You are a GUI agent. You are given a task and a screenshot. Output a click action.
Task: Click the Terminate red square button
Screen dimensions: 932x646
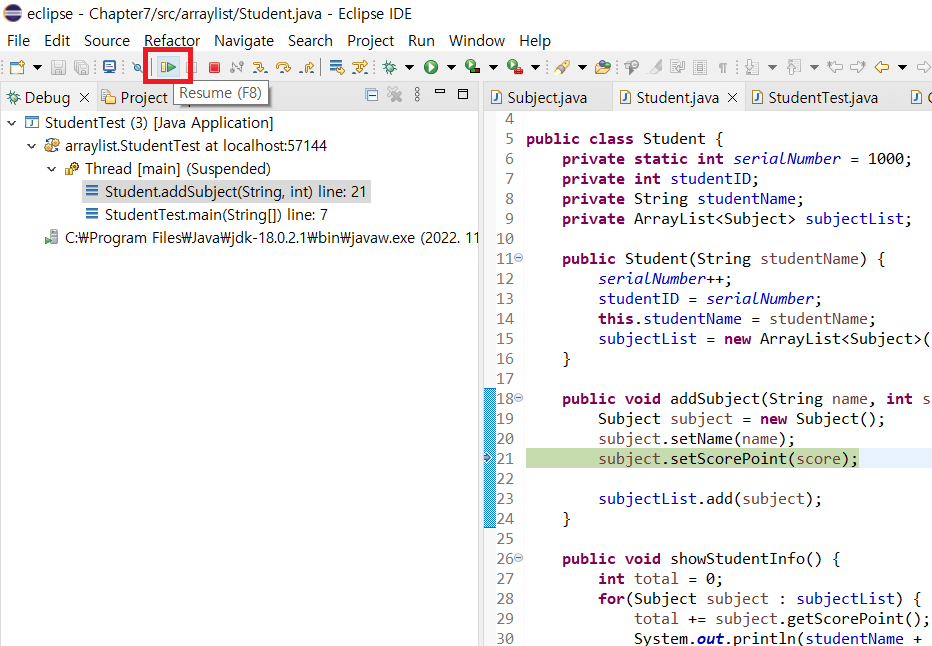click(x=215, y=68)
